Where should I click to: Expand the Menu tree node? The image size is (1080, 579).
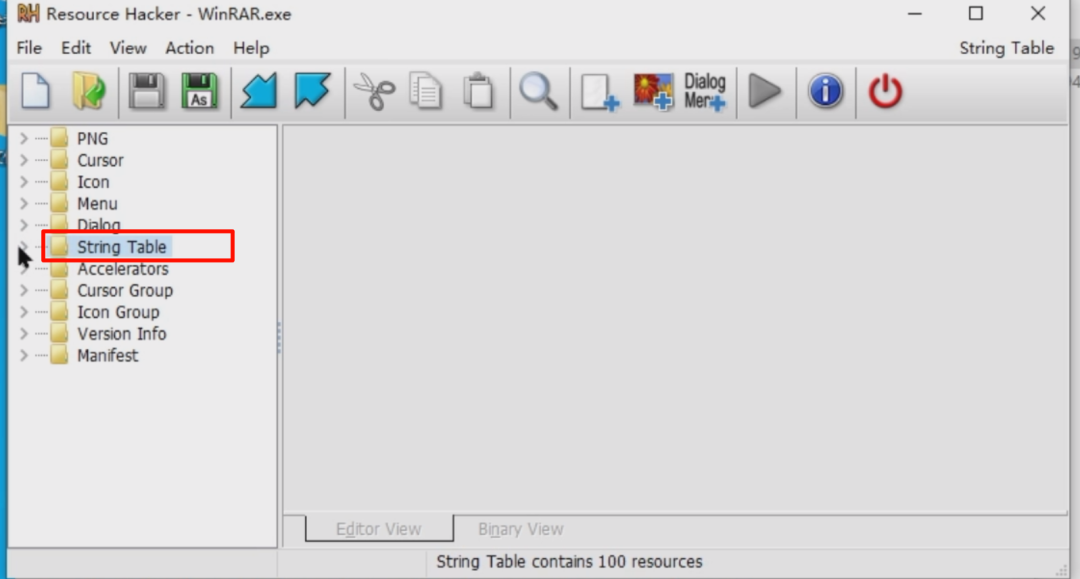click(24, 204)
